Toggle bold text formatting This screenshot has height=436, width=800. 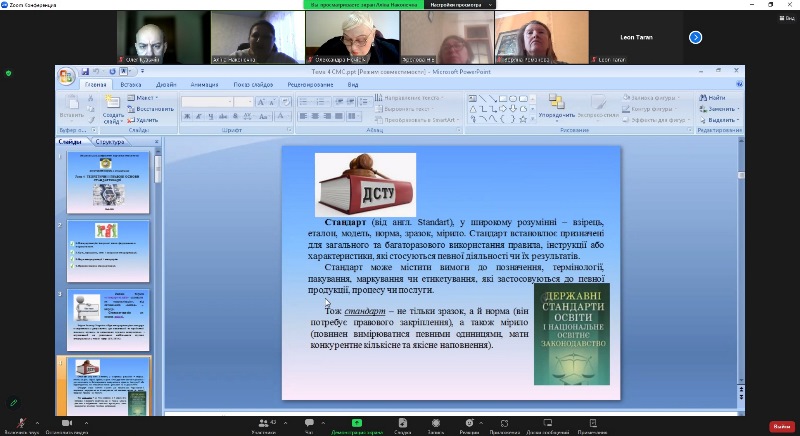[187, 116]
